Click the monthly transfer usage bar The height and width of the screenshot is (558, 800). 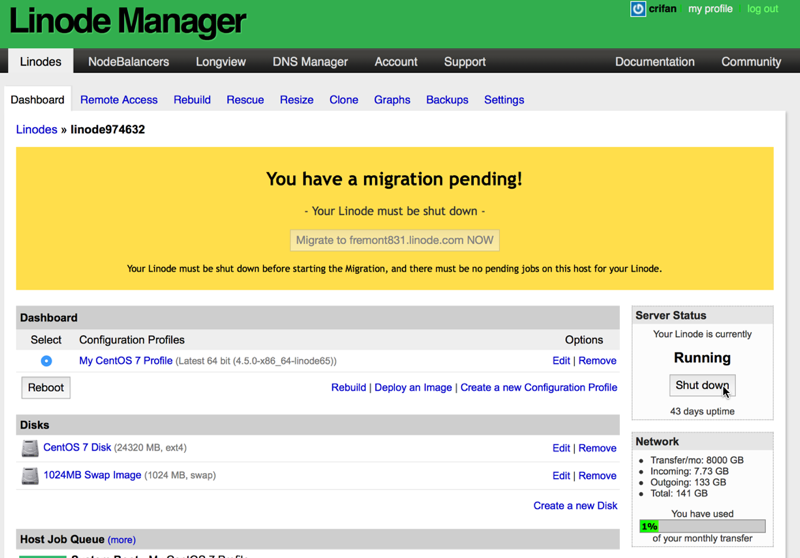[702, 526]
